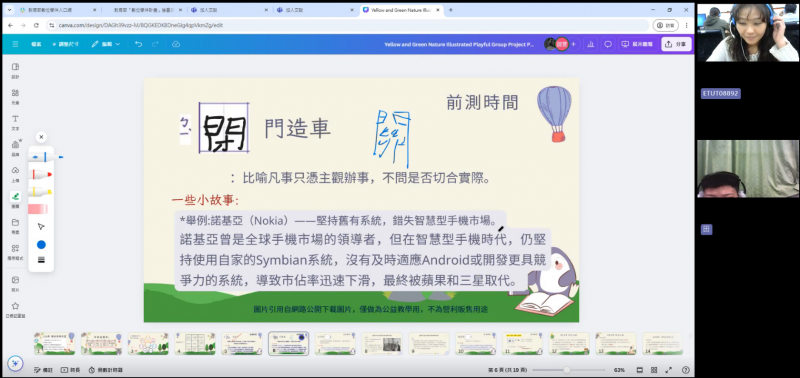Select the pointer cursor tool
The width and height of the screenshot is (800, 378).
tap(41, 226)
